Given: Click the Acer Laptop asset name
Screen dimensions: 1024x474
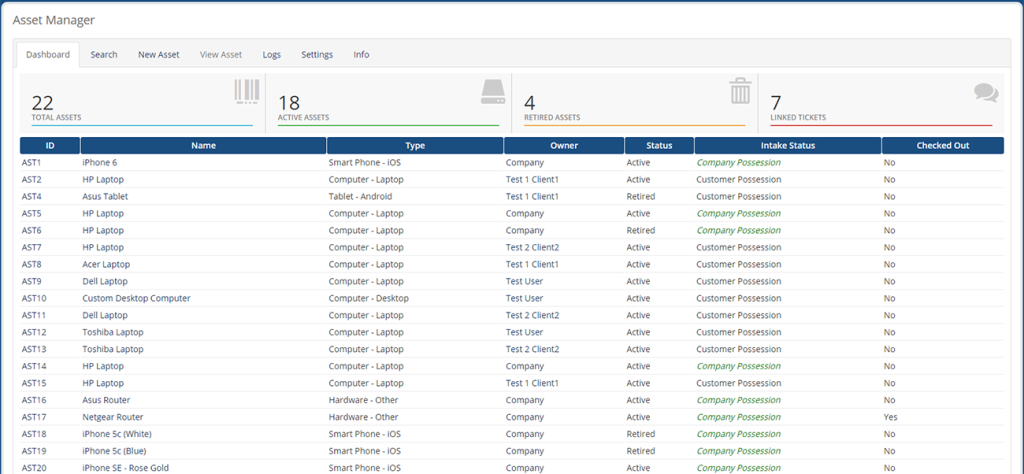Looking at the screenshot, I should 106,264.
